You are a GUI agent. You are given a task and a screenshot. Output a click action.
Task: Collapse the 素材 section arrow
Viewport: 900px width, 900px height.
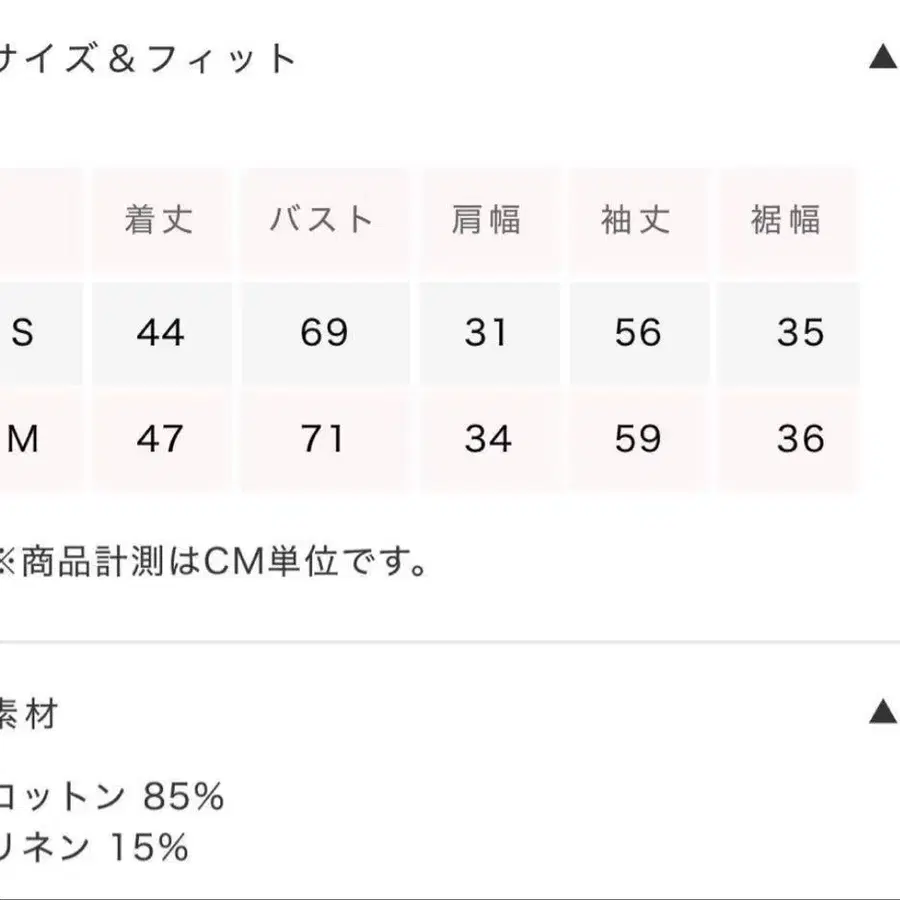[x=883, y=712]
